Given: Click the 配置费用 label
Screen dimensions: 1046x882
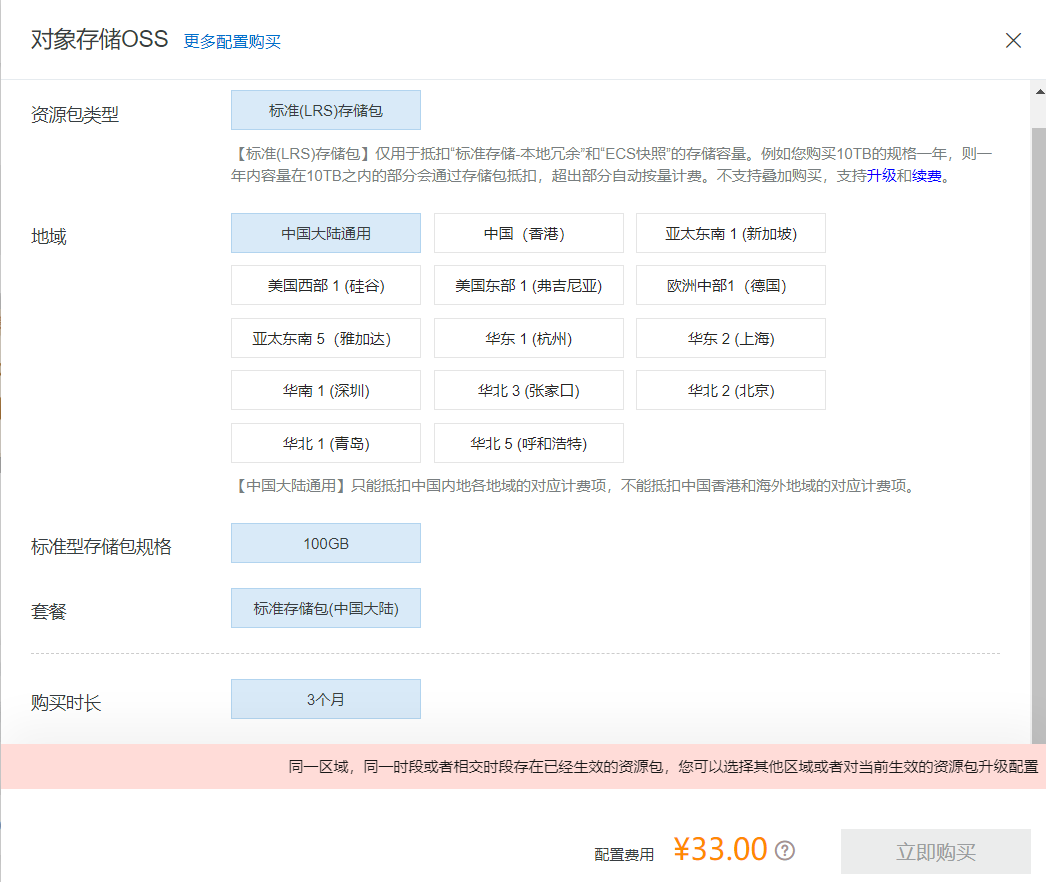Looking at the screenshot, I should 624,854.
